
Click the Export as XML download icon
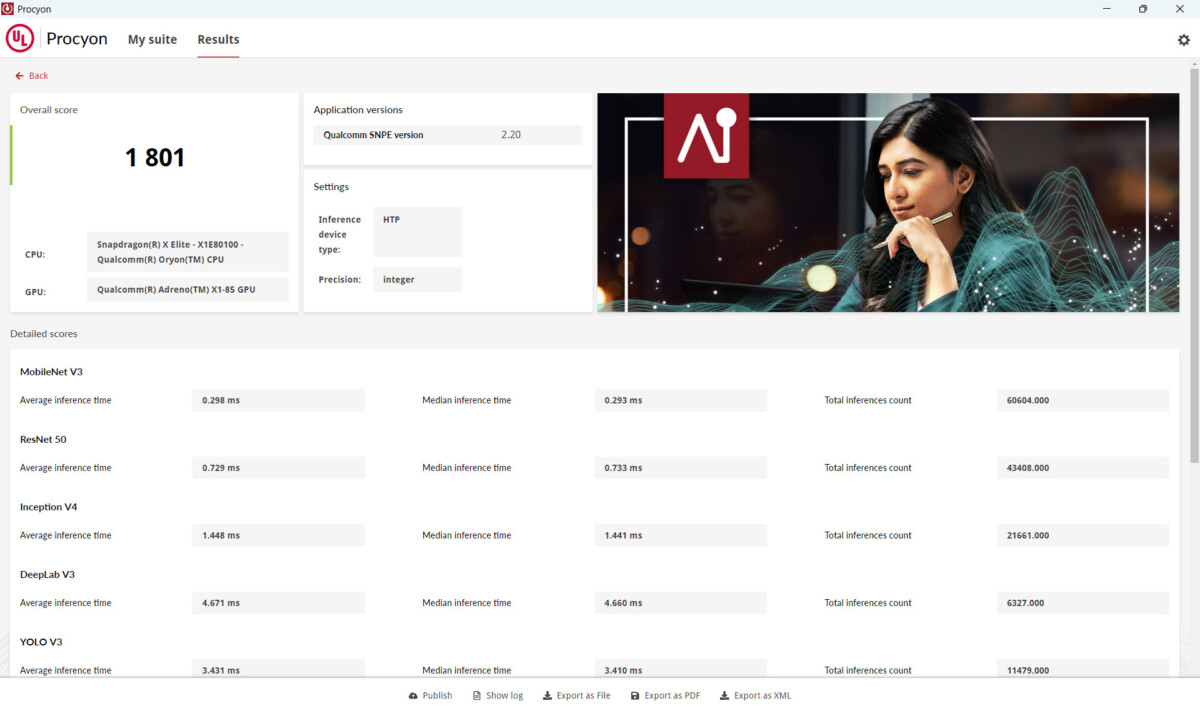coord(724,696)
